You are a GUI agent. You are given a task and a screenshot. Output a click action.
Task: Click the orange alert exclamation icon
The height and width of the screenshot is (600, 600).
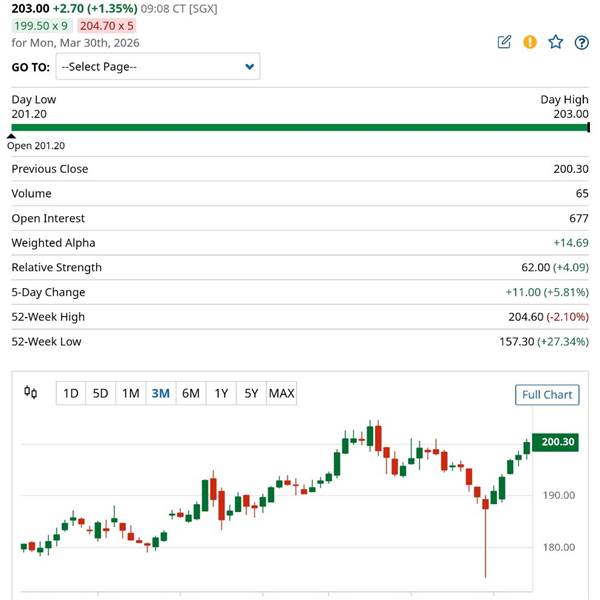530,42
